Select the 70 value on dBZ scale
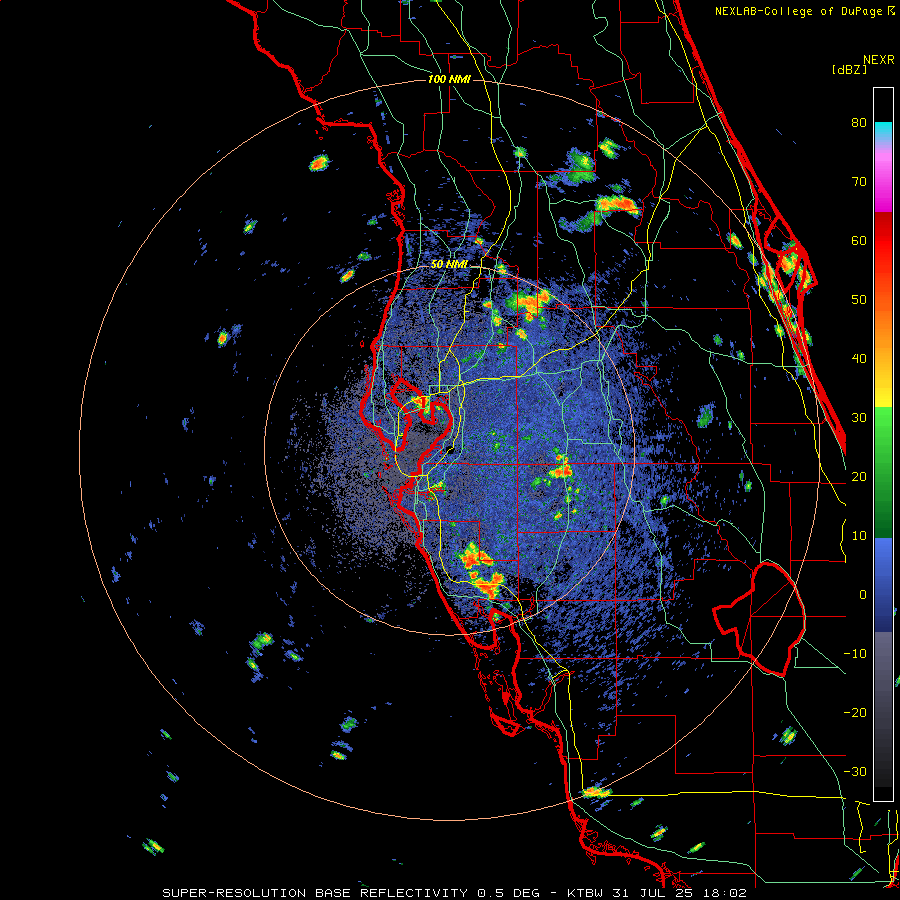This screenshot has height=900, width=900. [x=859, y=182]
